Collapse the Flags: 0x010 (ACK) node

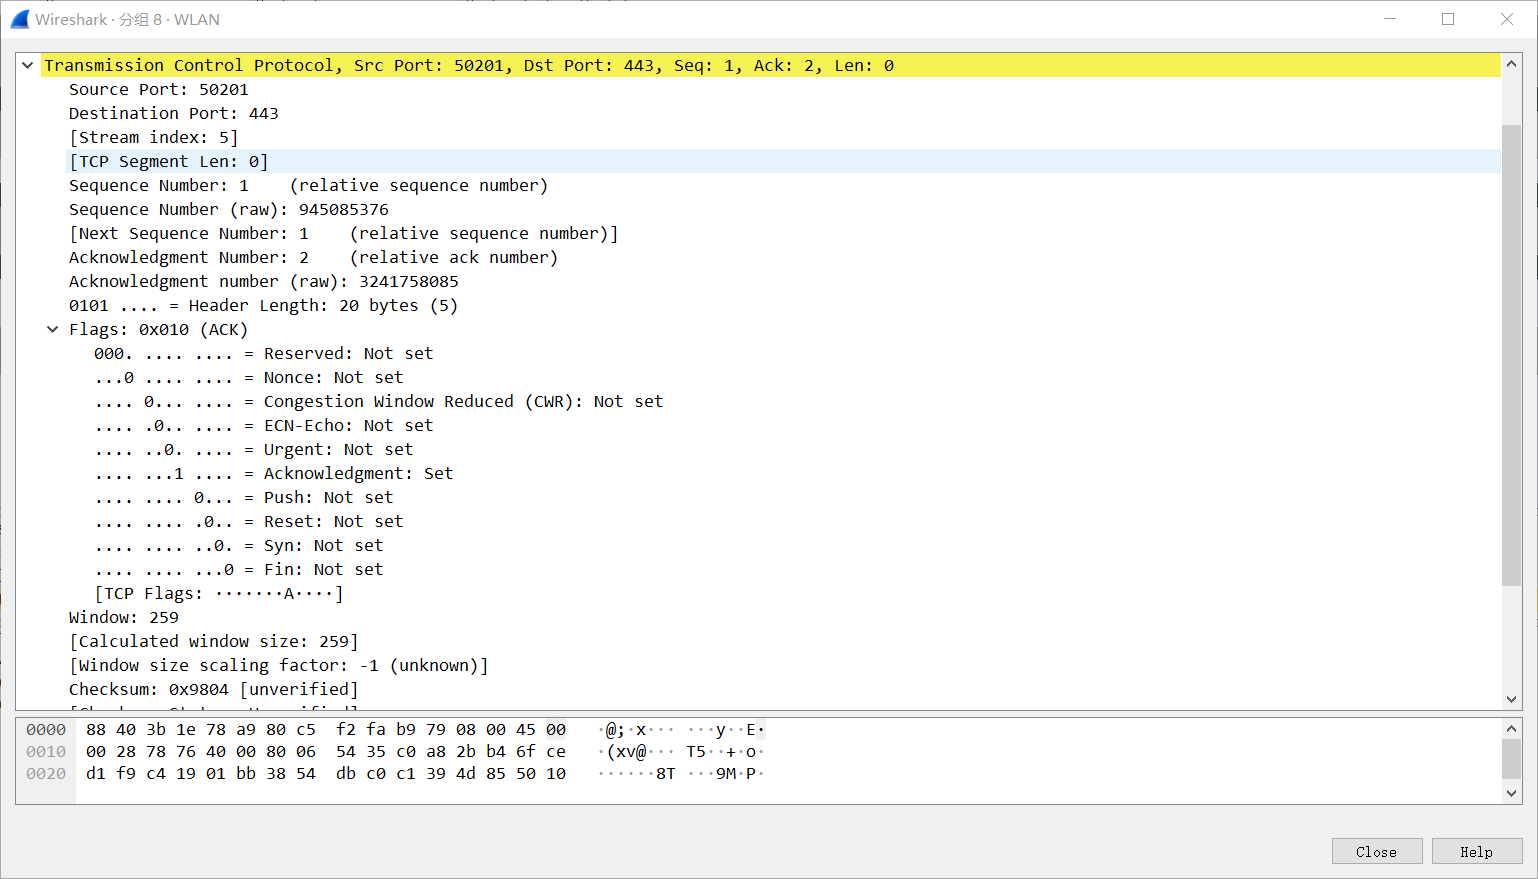tap(53, 330)
